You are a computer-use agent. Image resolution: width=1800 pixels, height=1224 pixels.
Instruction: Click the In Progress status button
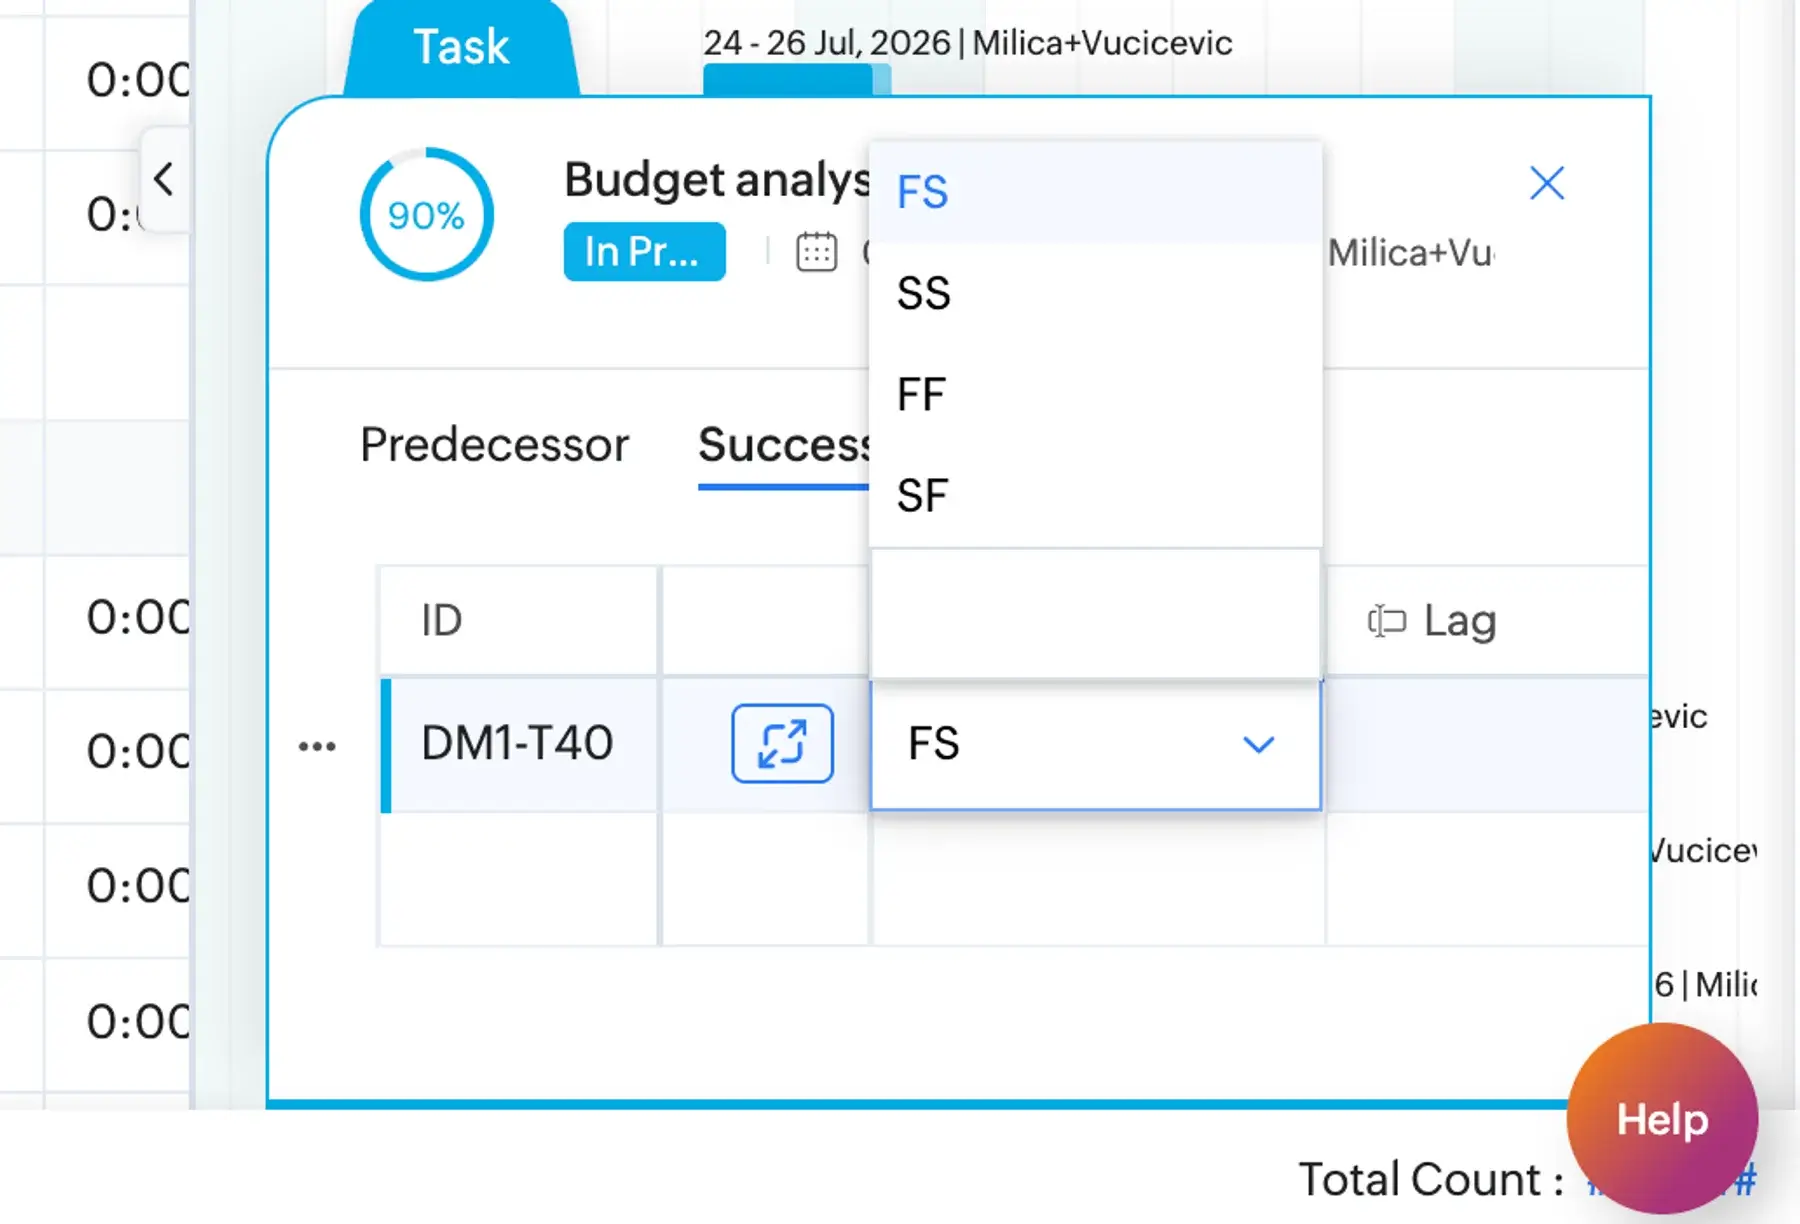(x=644, y=251)
